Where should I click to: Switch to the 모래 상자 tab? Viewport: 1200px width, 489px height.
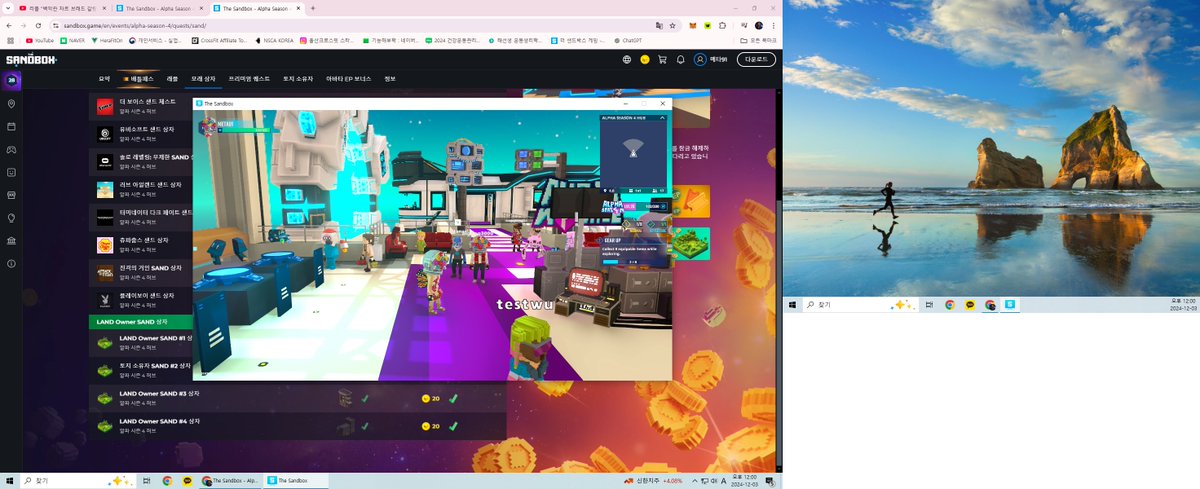point(203,78)
